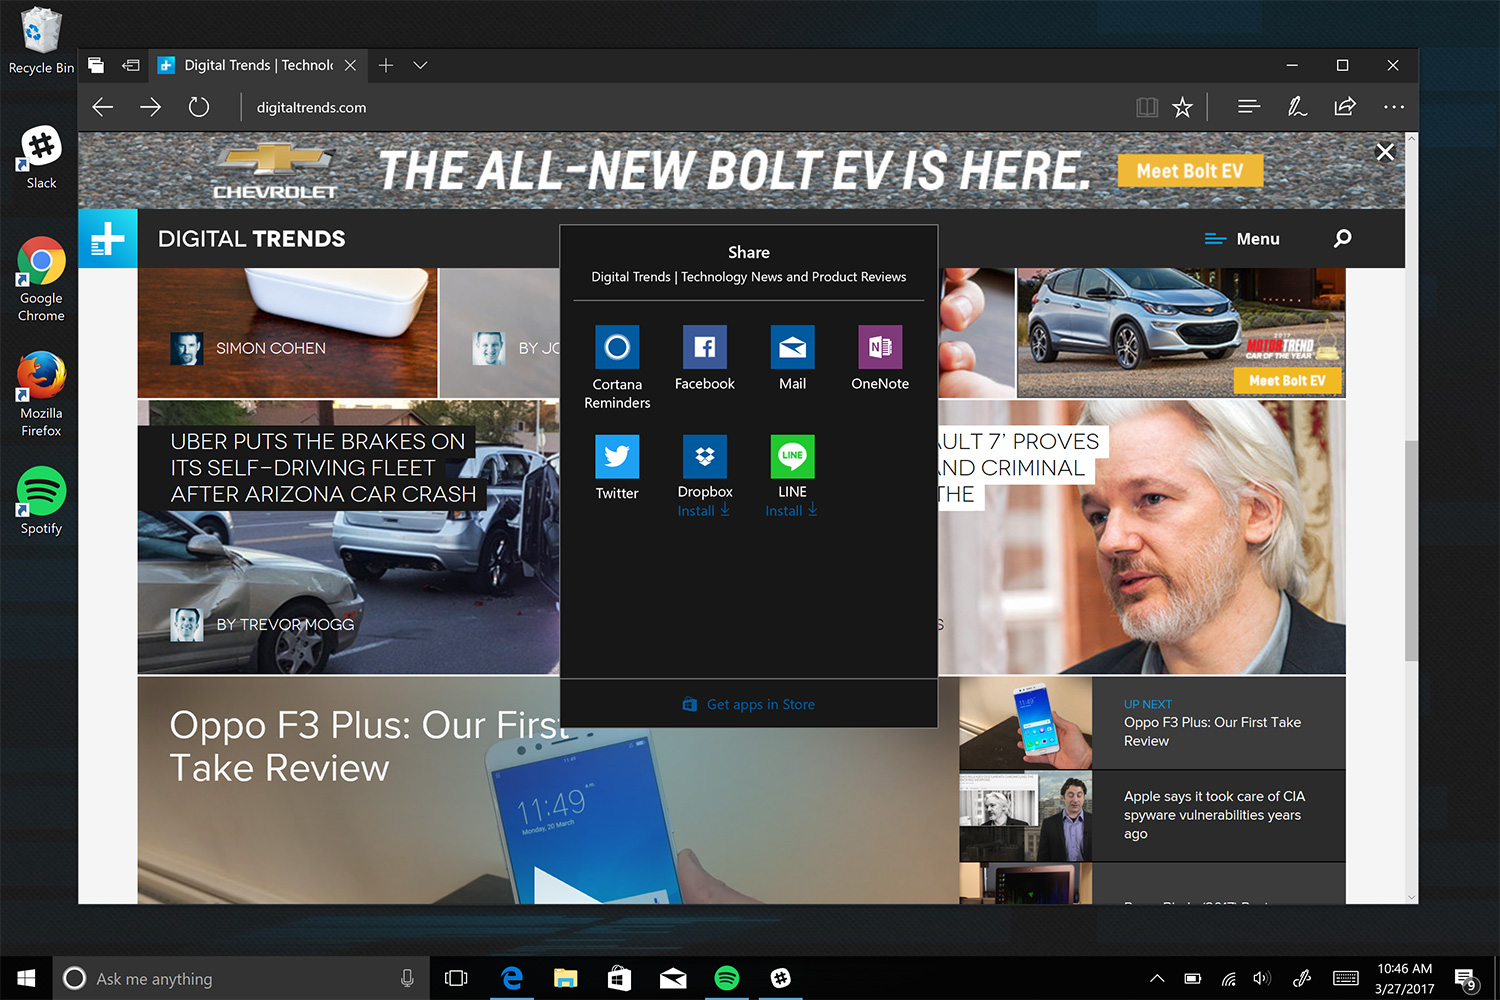
Task: Select the Dropbox app icon
Action: 705,456
